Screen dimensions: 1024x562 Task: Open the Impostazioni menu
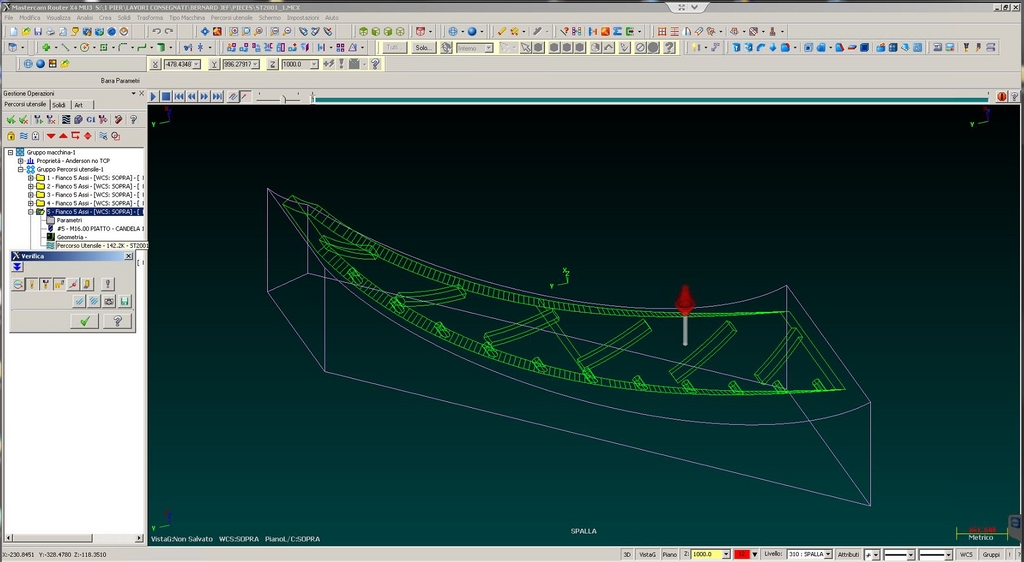coord(303,18)
